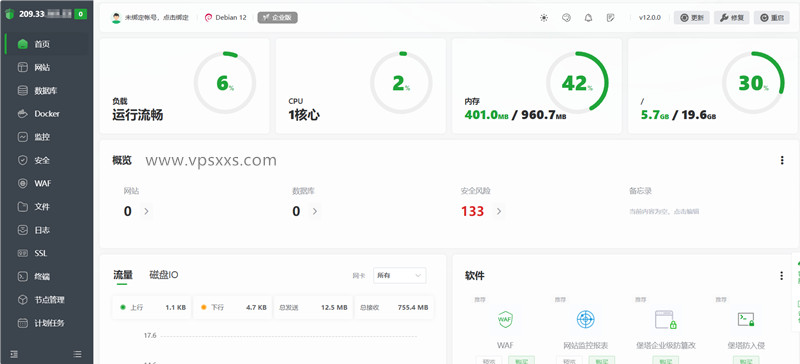Screen dimensions: 800x364
Task: Click the green shield panel logo
Action: point(10,14)
